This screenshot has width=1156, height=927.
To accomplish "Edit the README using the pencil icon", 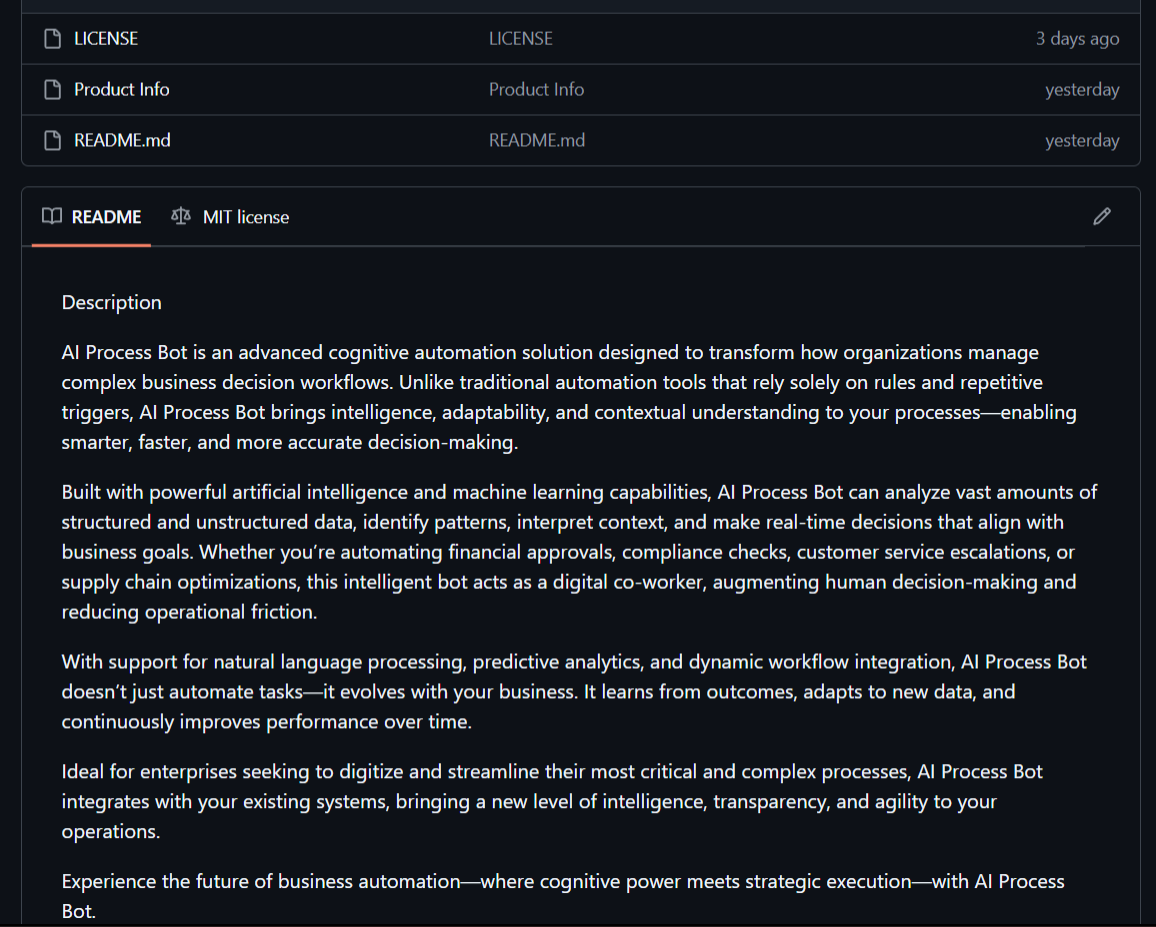I will pyautogui.click(x=1102, y=217).
